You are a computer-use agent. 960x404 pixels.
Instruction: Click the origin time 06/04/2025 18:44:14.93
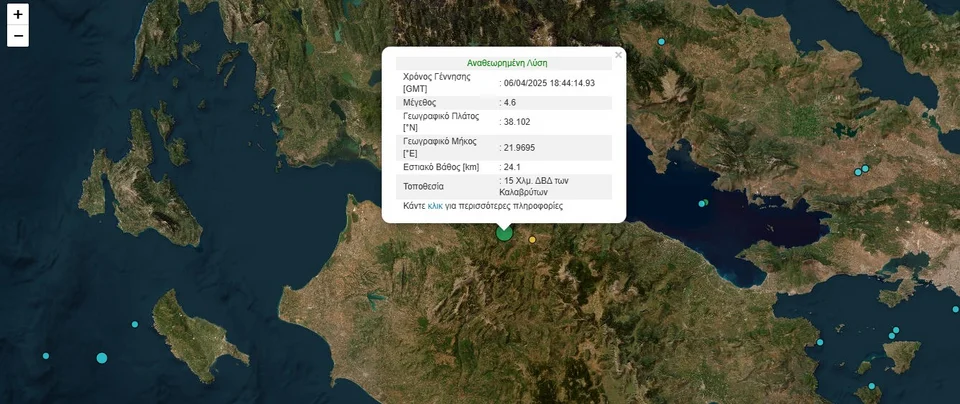[549, 83]
